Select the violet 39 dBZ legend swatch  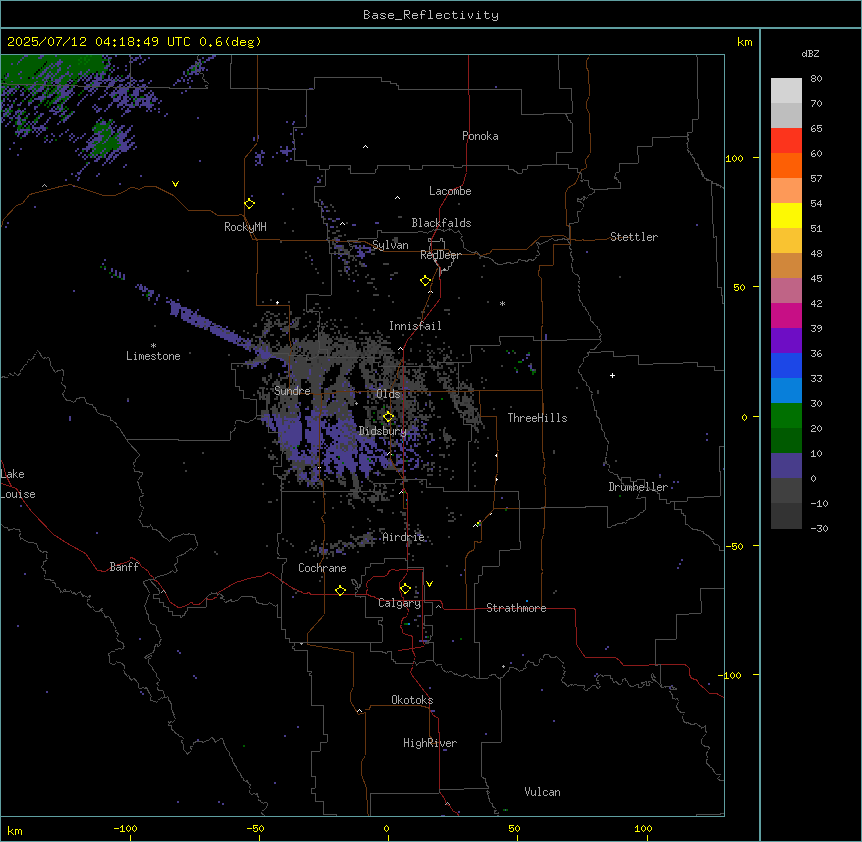(786, 341)
